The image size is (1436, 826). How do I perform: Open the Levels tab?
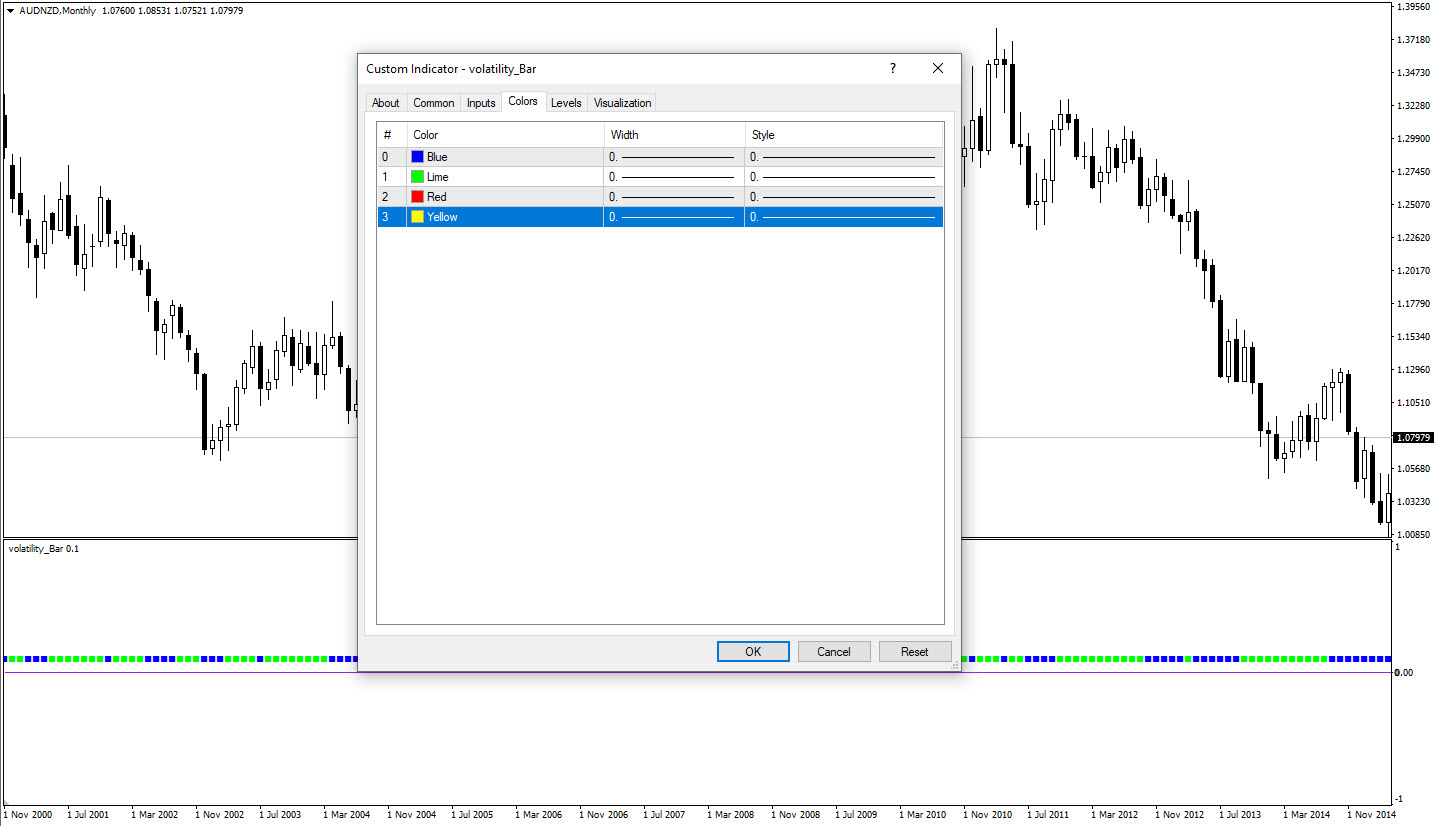pos(566,103)
